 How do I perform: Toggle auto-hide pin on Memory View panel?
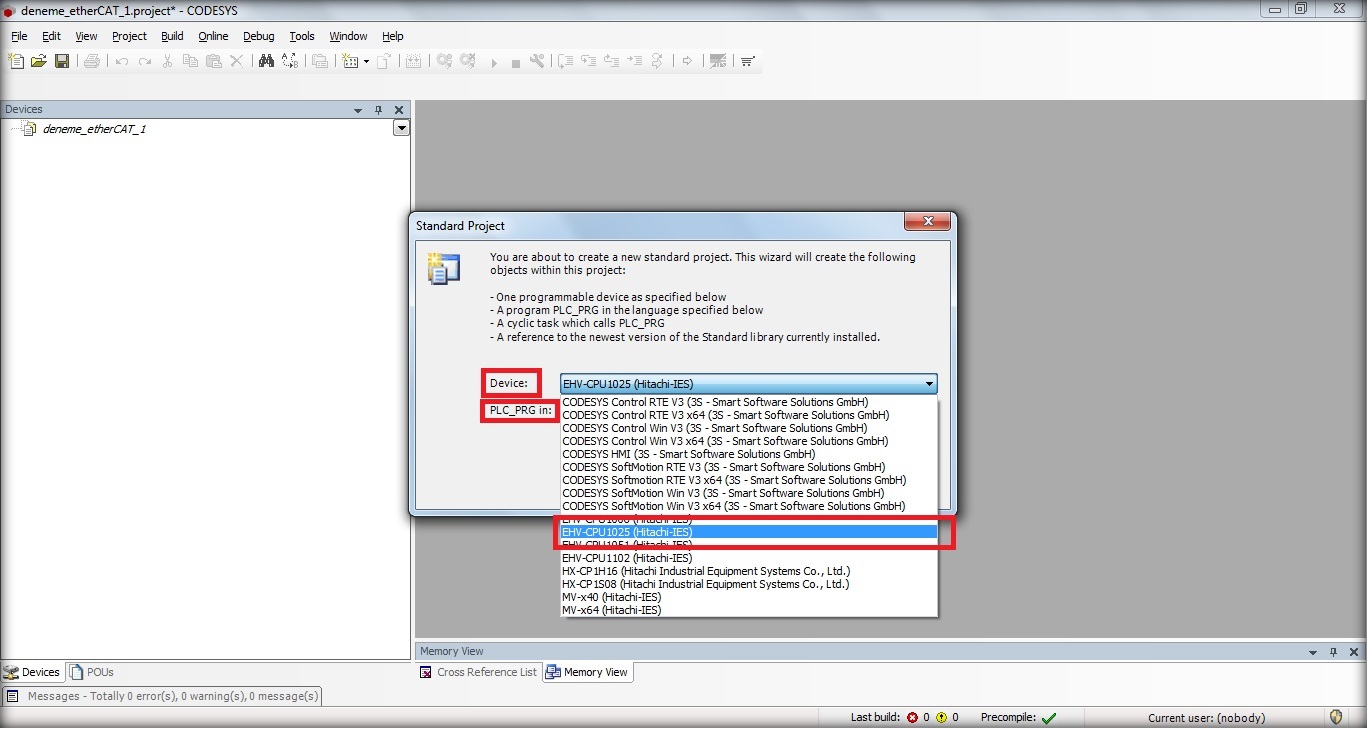pyautogui.click(x=1333, y=652)
